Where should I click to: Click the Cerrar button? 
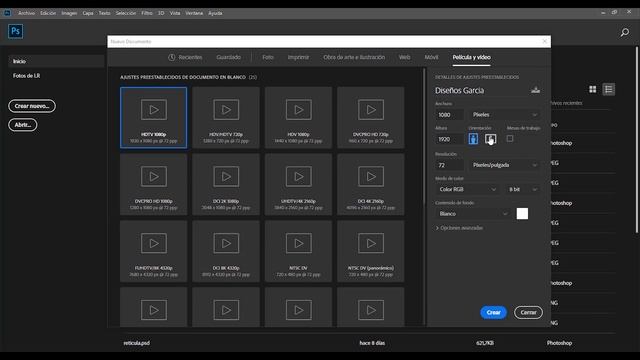pyautogui.click(x=528, y=312)
